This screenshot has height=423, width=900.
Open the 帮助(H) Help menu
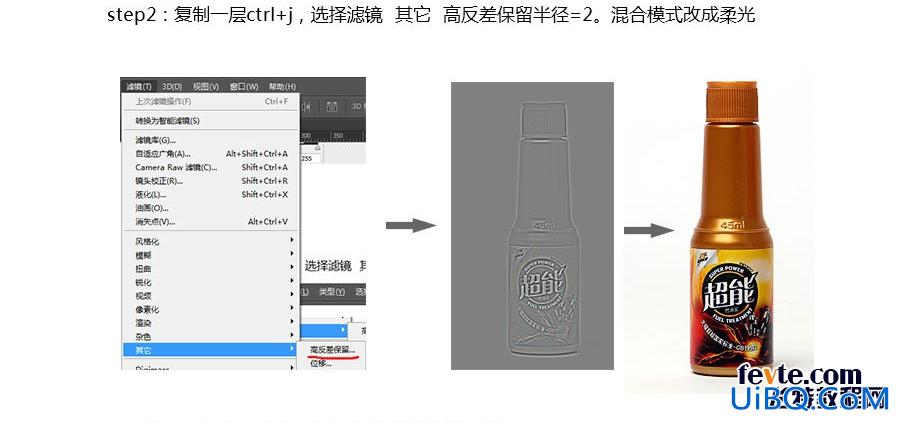pyautogui.click(x=282, y=87)
